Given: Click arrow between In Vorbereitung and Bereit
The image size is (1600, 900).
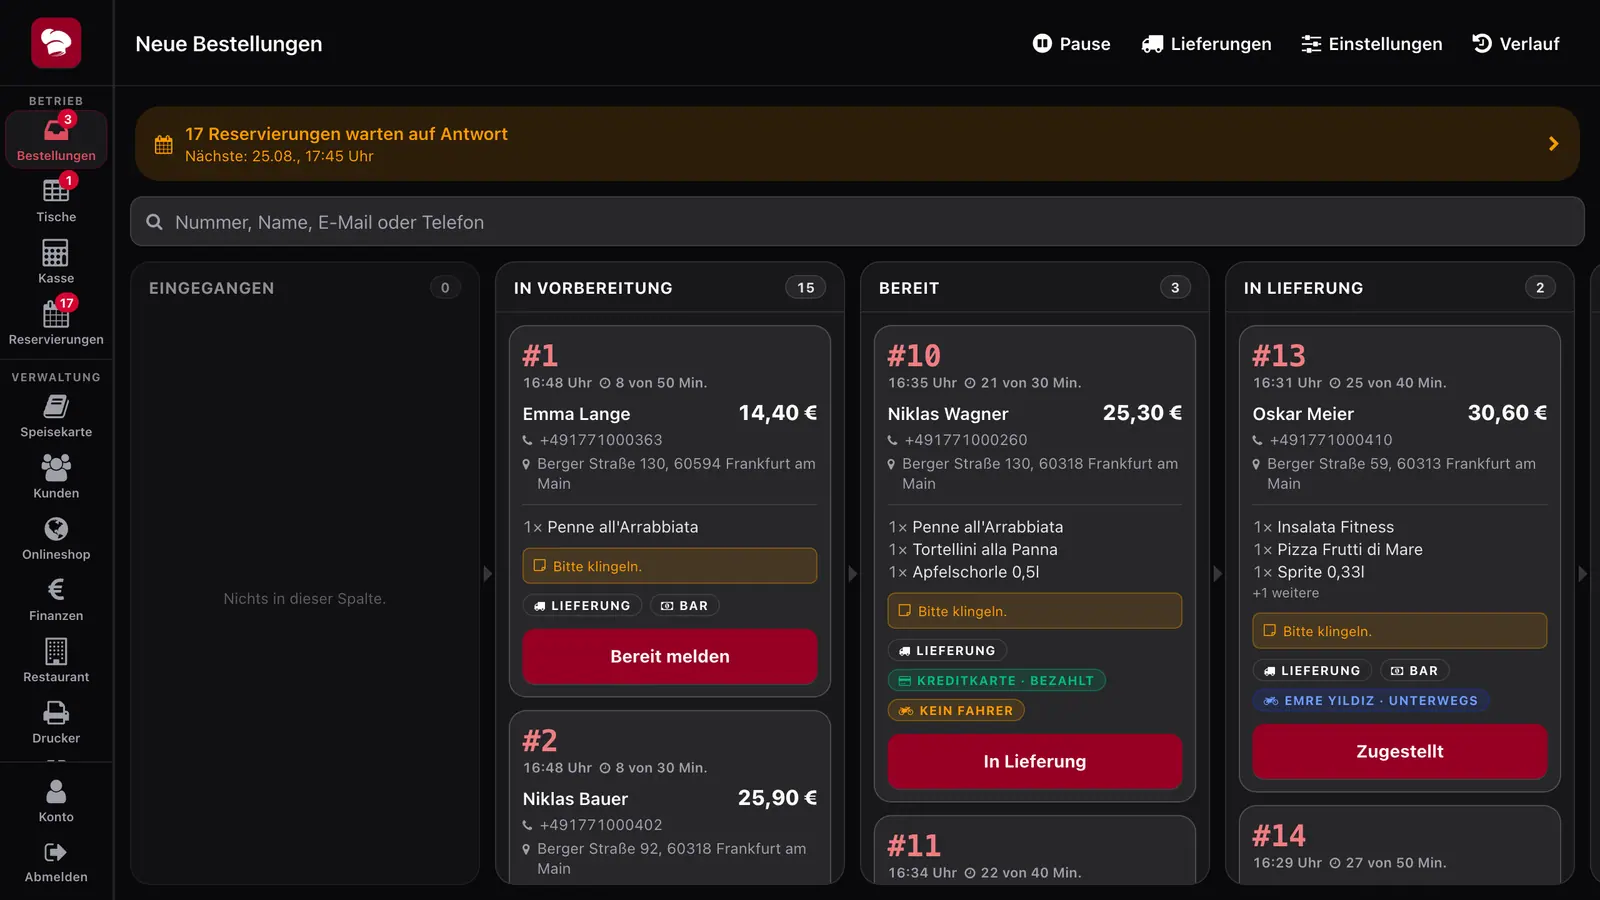Looking at the screenshot, I should [853, 574].
